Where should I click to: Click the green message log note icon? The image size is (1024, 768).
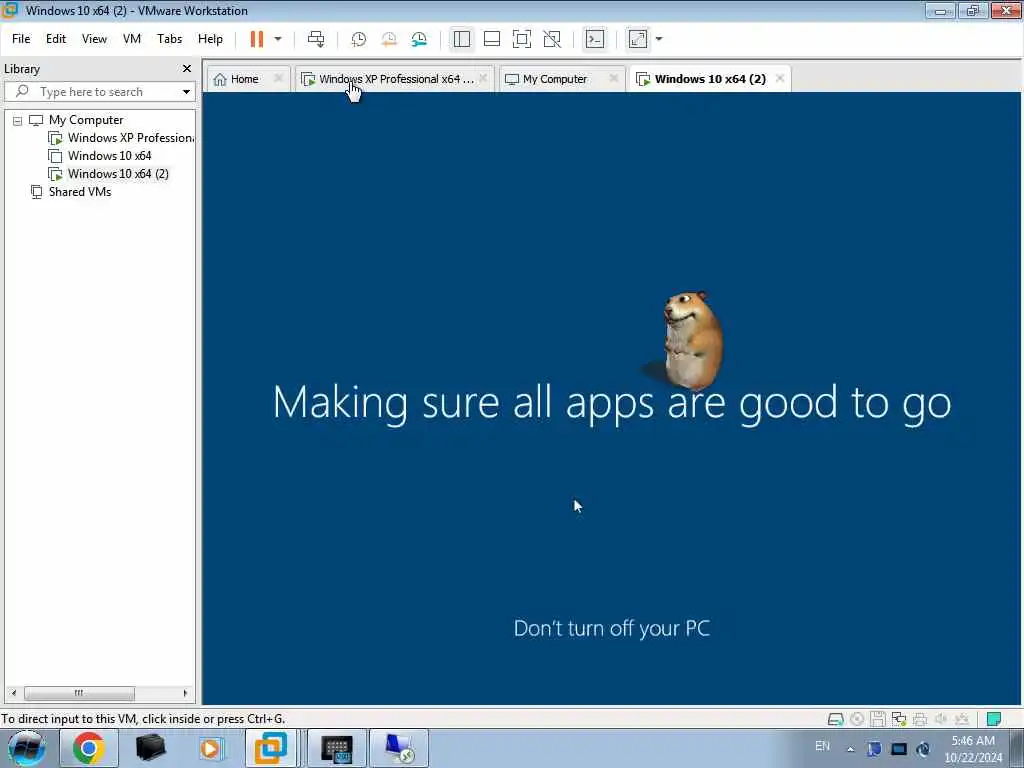(994, 719)
